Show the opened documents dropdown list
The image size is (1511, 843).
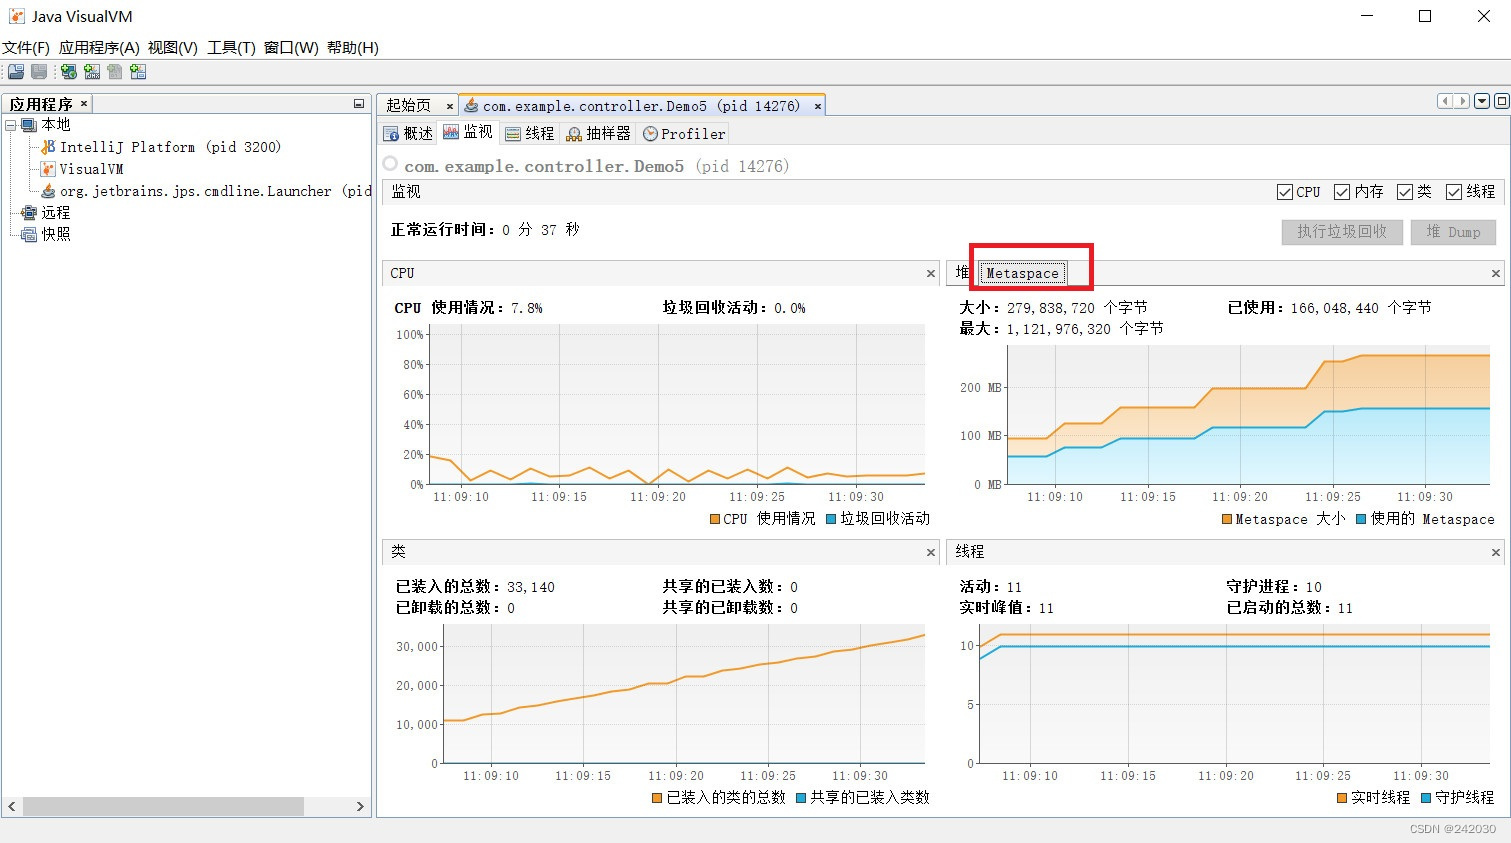(1482, 101)
